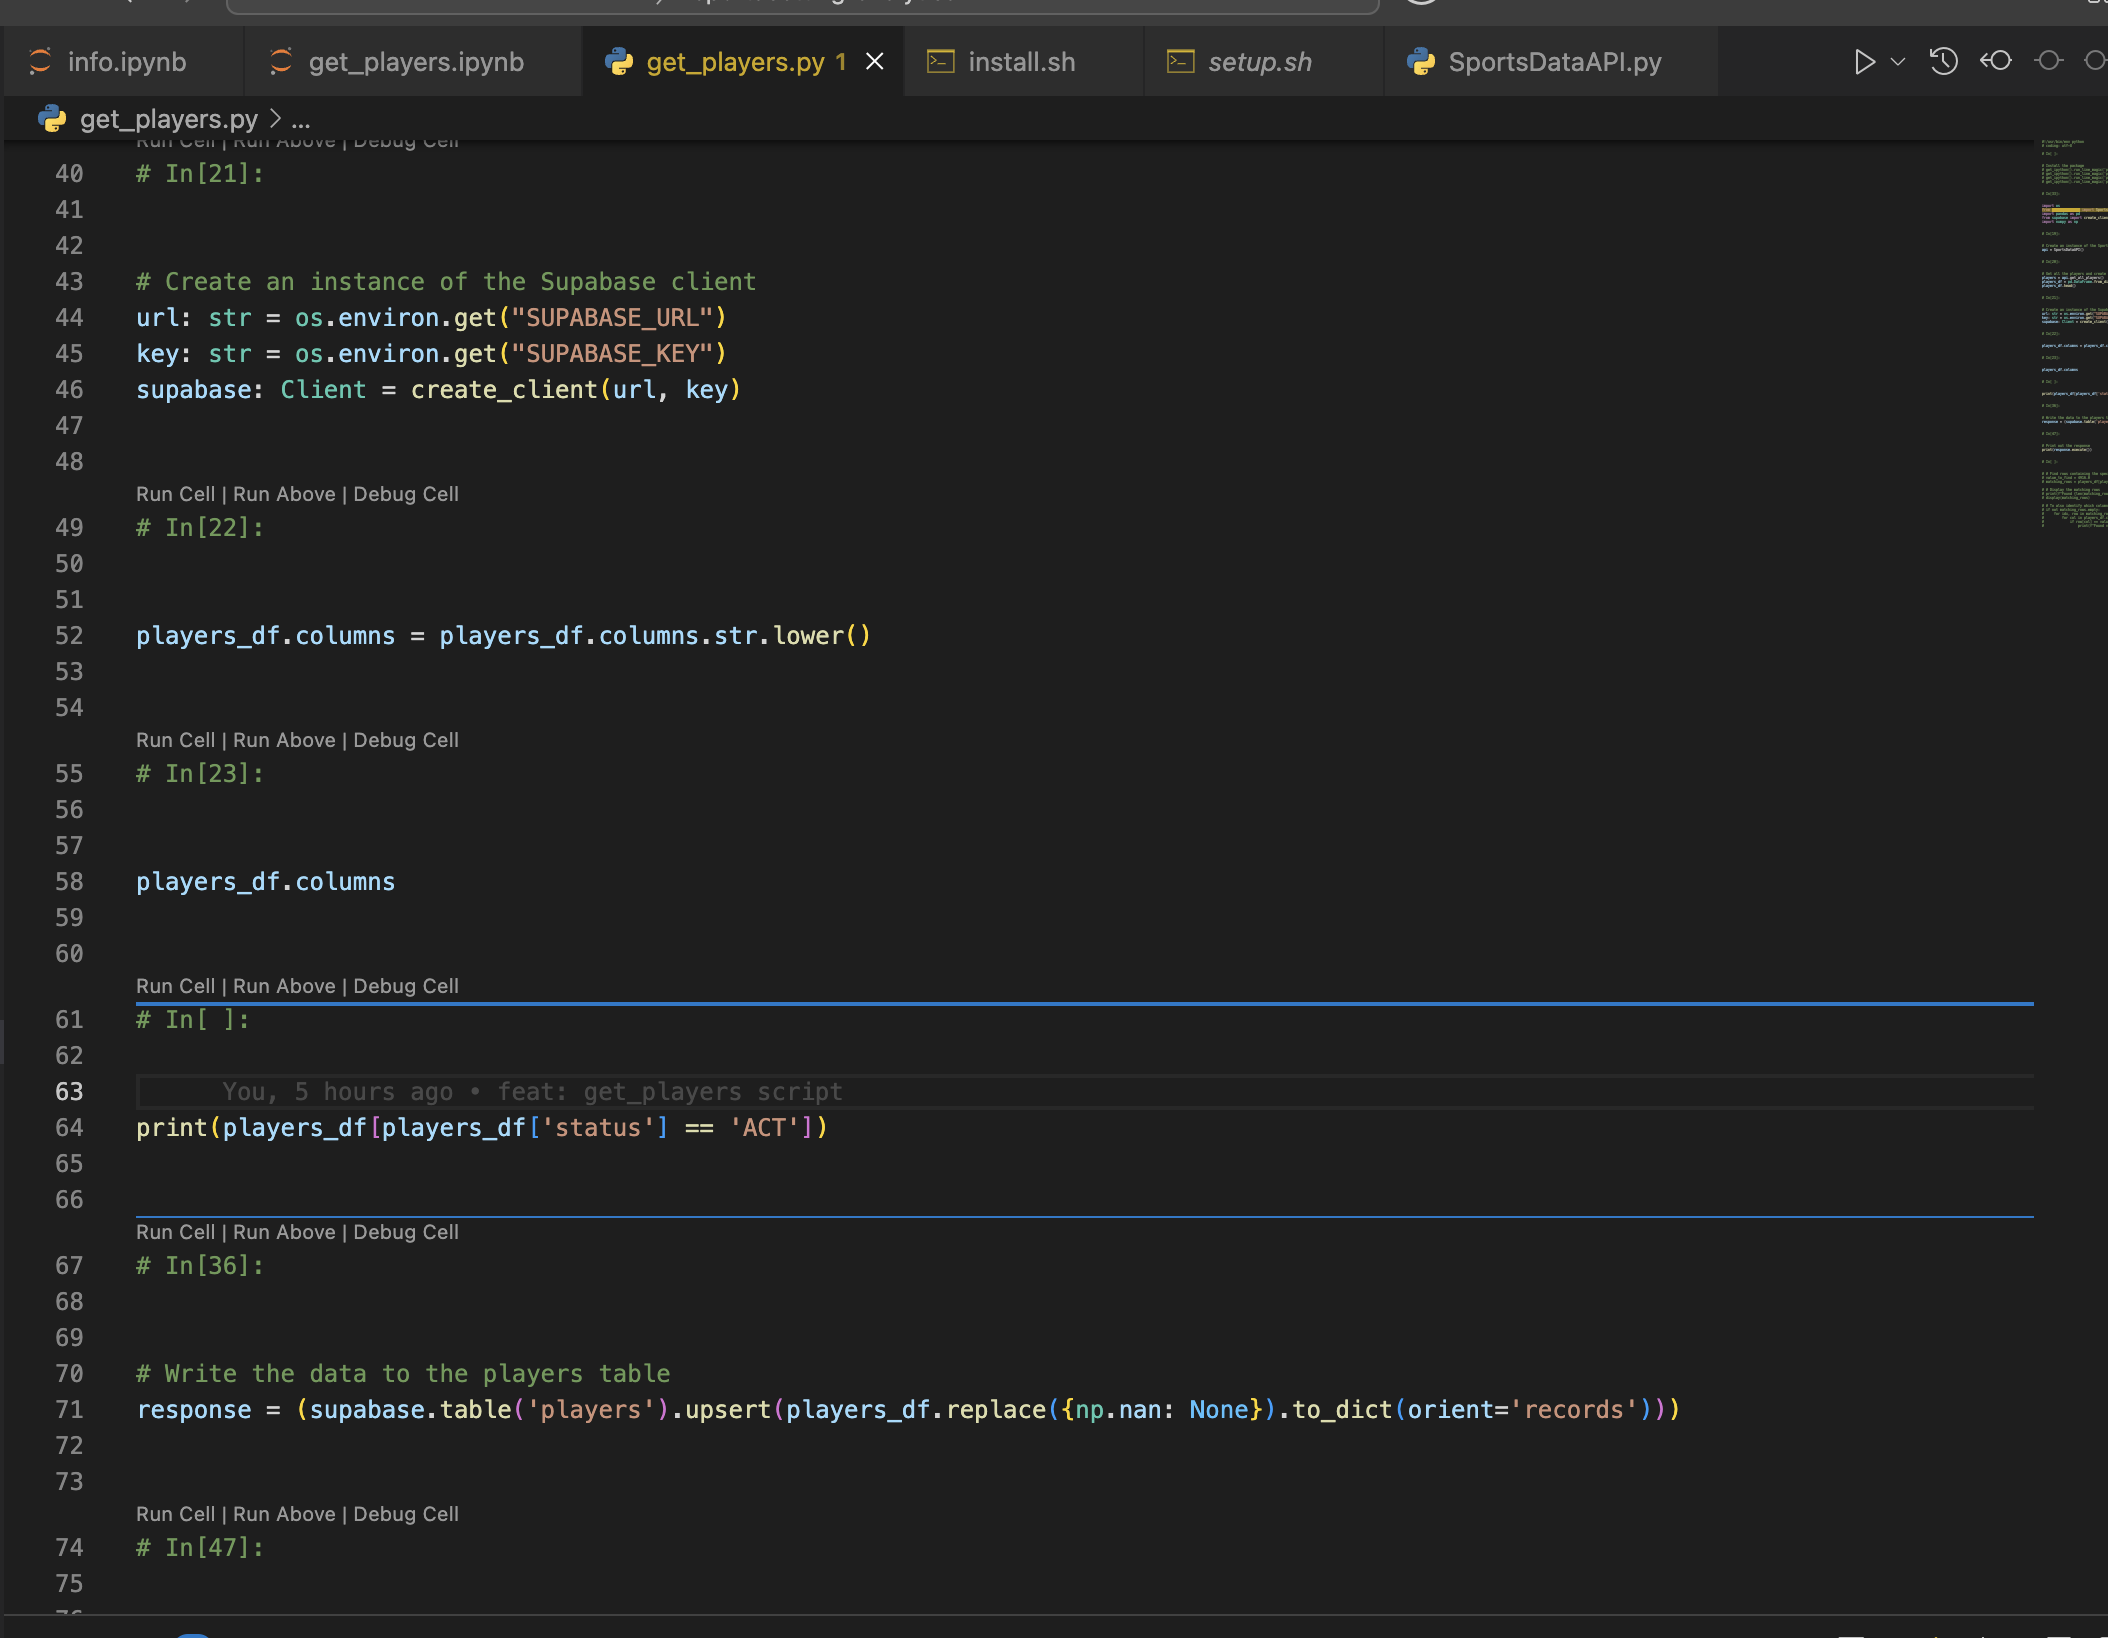Debug Cell for the In[36] cell

point(406,1232)
